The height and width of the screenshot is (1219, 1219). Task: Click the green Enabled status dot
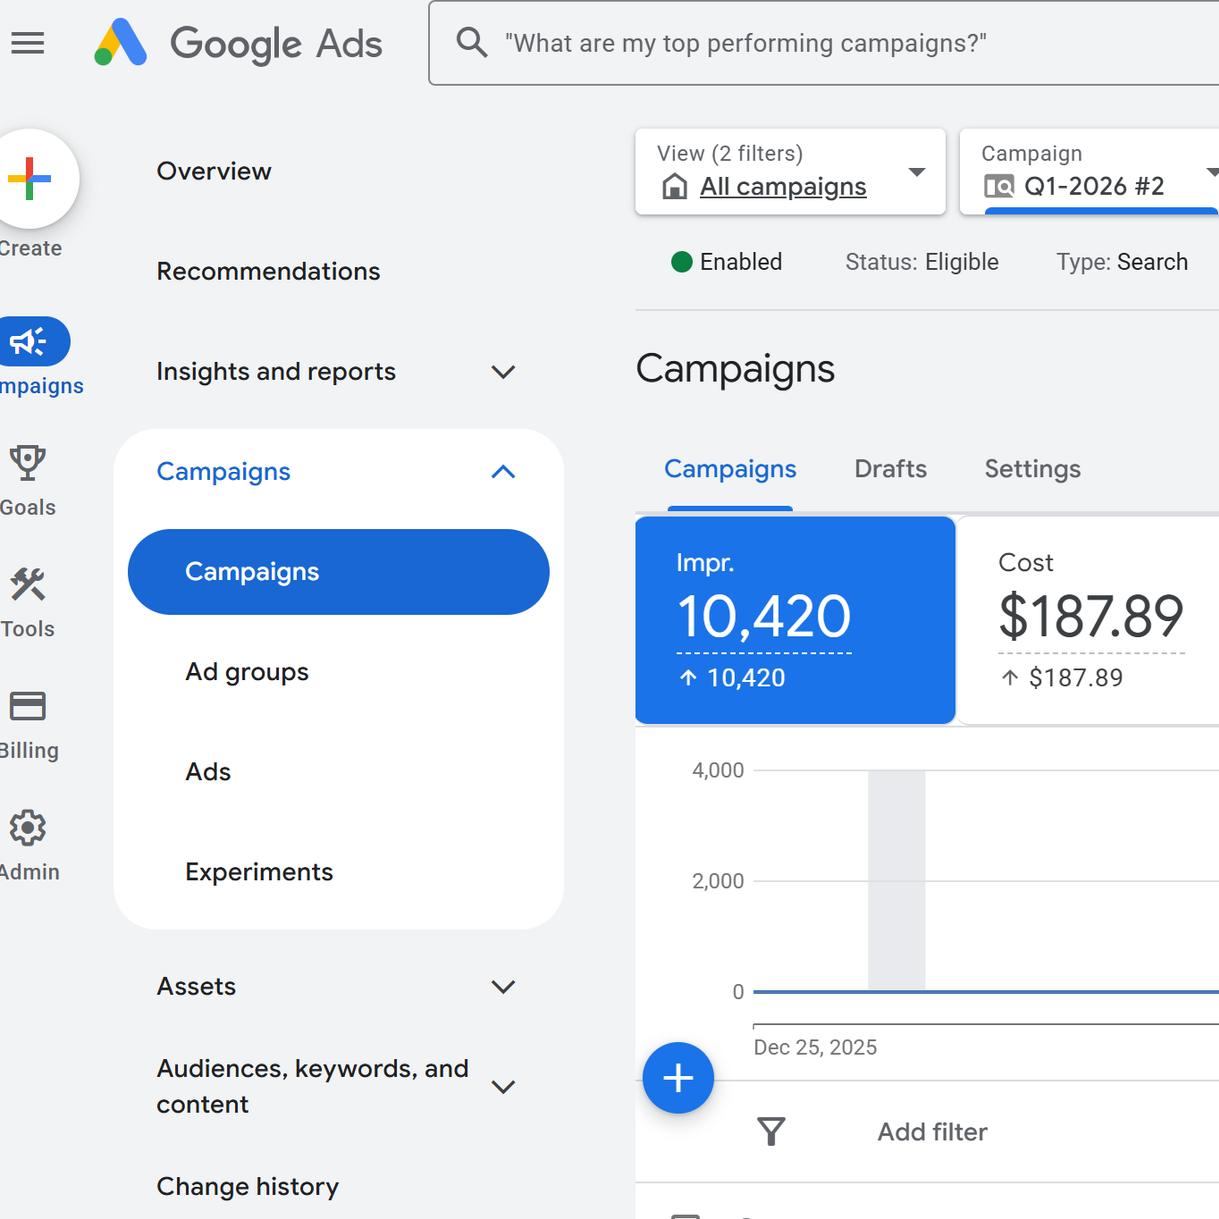pos(682,262)
